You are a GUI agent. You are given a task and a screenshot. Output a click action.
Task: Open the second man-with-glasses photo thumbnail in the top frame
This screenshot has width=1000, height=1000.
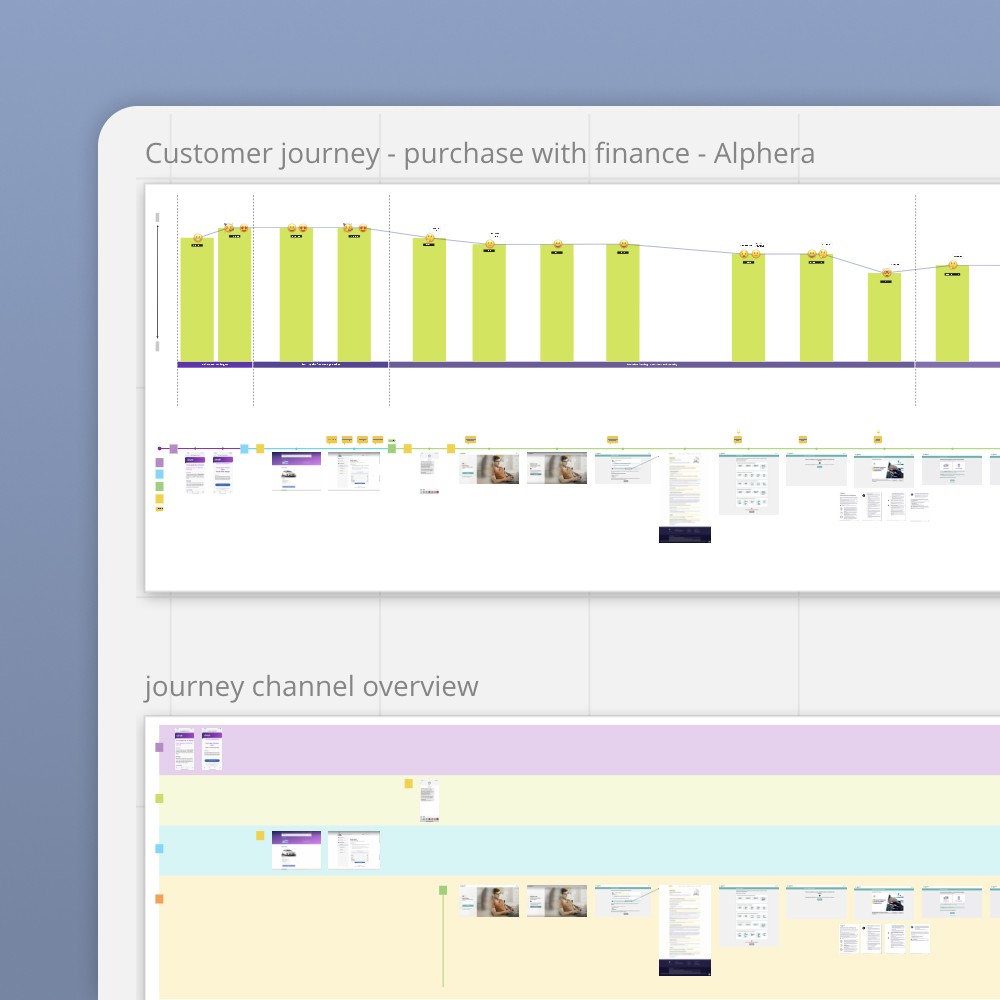557,469
